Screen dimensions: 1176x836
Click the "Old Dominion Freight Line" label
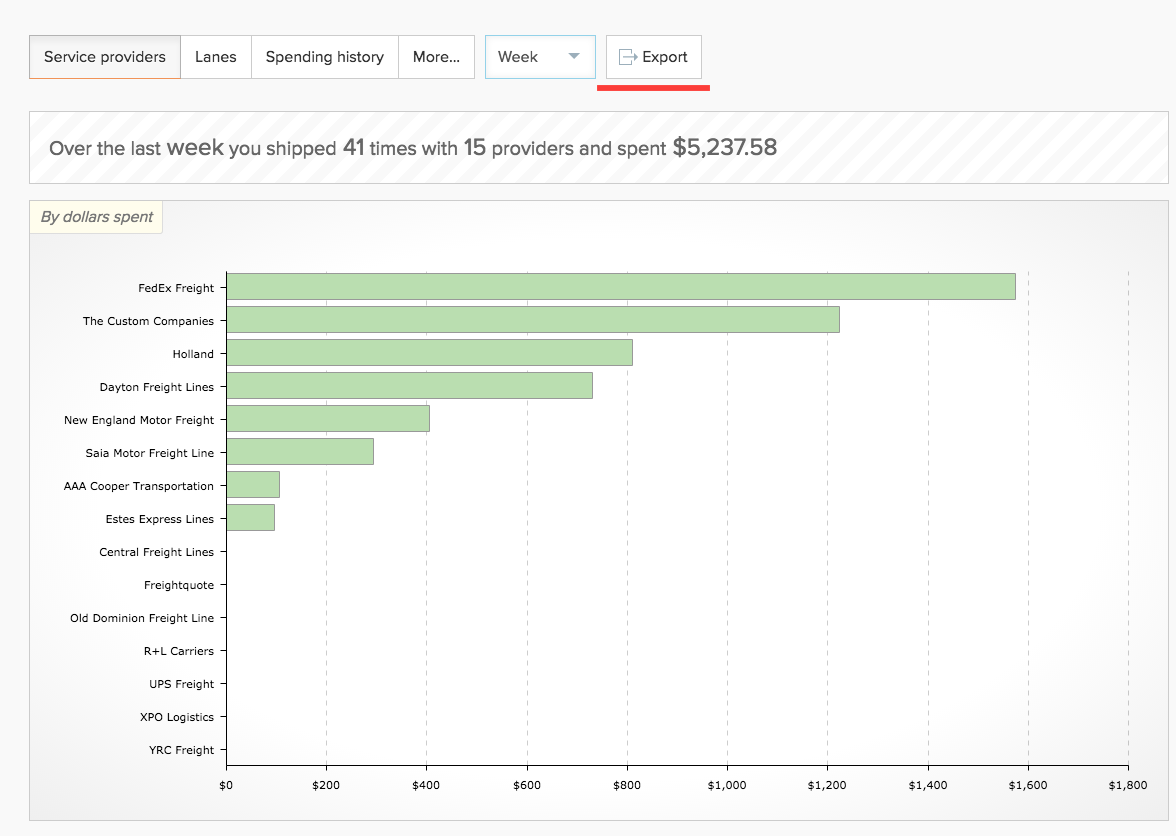142,618
